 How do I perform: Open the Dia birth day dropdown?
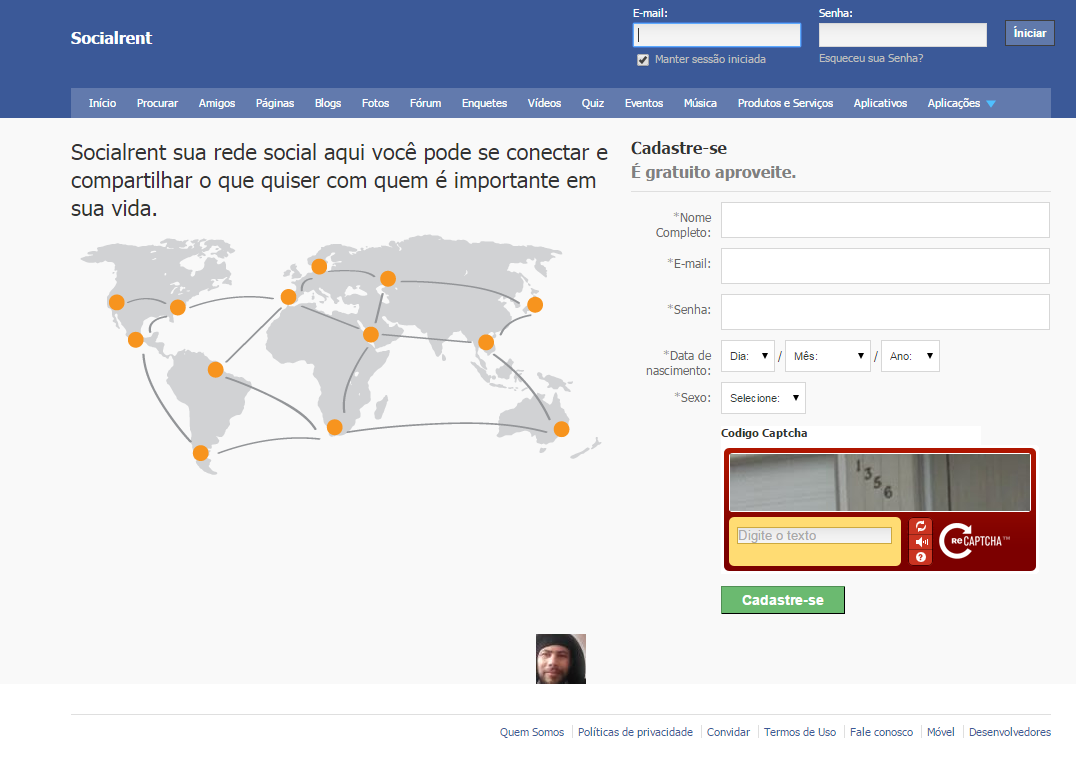[748, 356]
